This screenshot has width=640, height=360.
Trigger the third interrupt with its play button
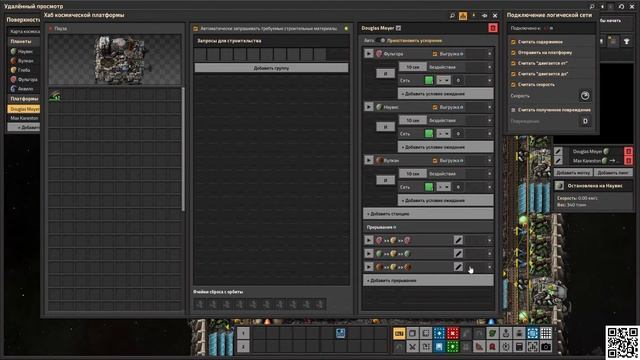pyautogui.click(x=369, y=267)
